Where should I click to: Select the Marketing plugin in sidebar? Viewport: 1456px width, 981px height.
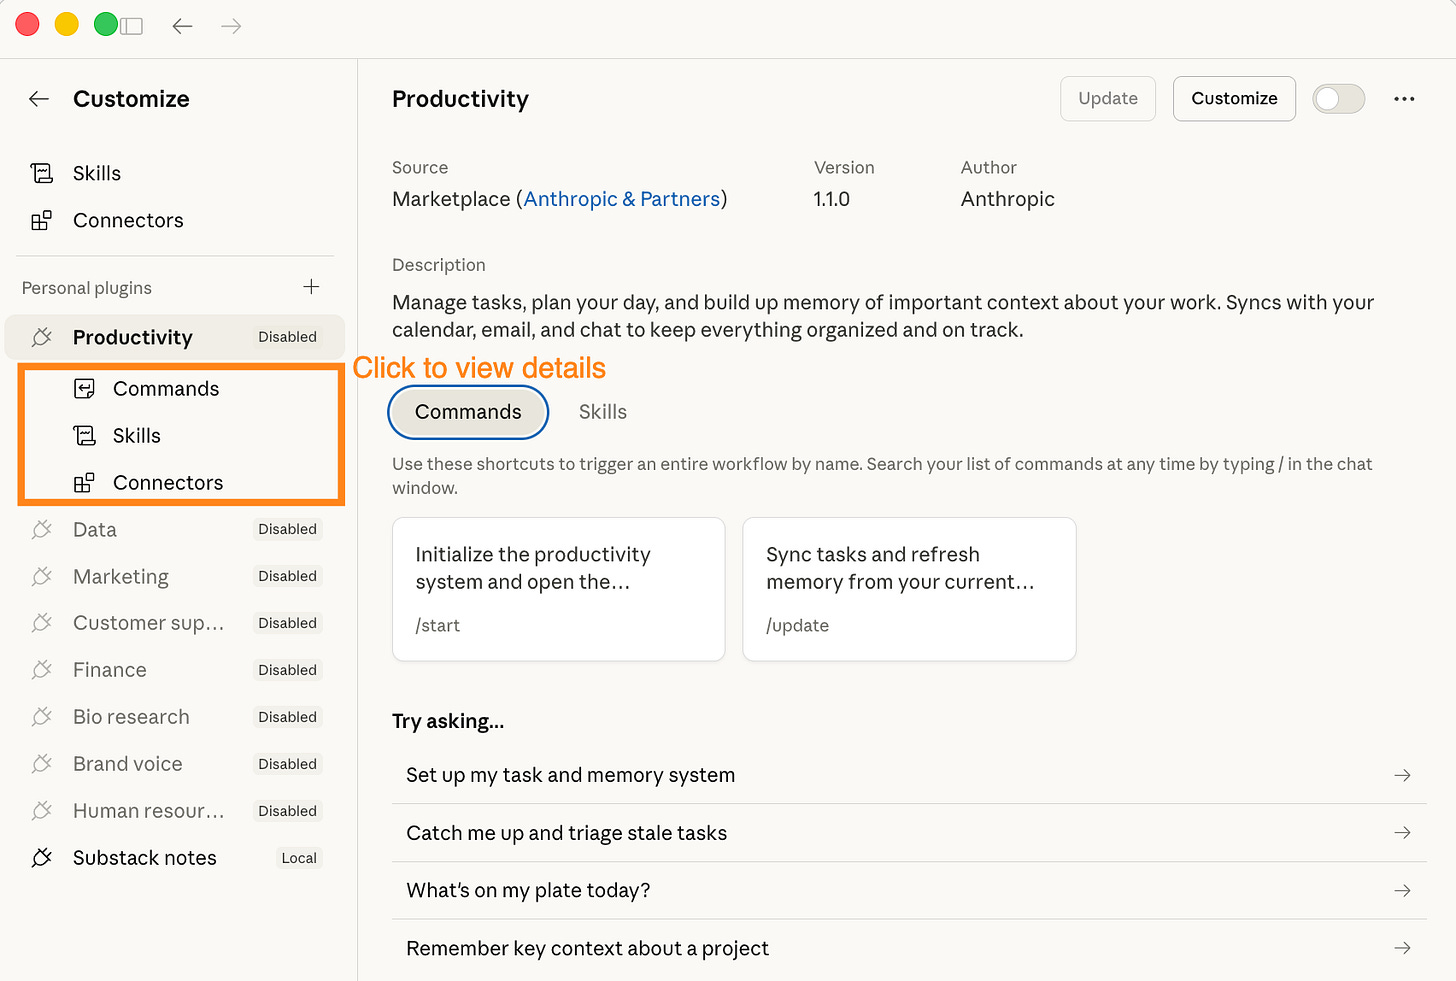pyautogui.click(x=175, y=577)
